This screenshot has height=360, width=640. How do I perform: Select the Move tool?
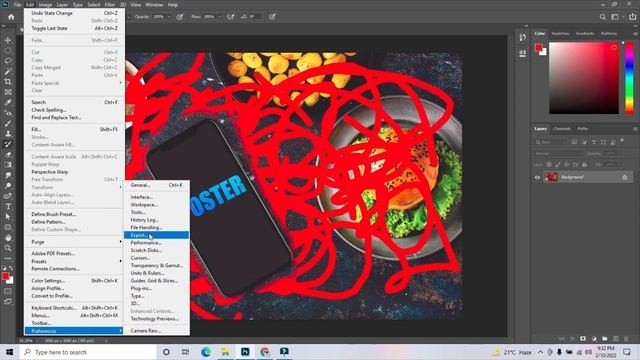click(x=8, y=40)
